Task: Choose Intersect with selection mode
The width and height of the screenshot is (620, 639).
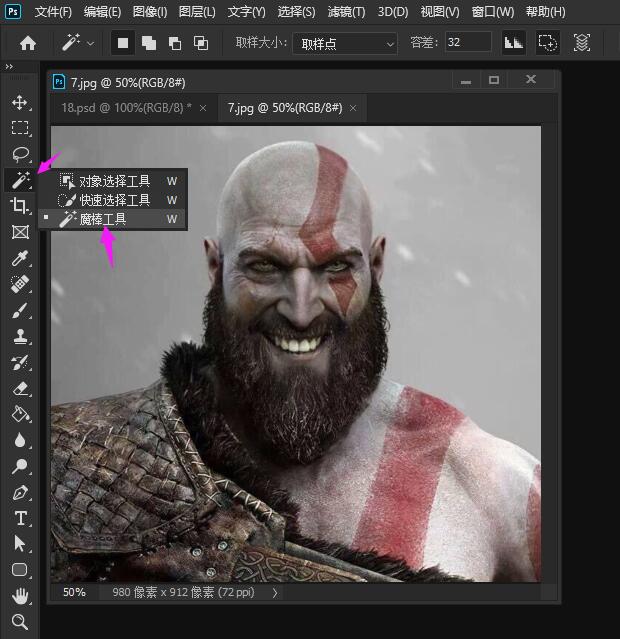Action: click(201, 43)
